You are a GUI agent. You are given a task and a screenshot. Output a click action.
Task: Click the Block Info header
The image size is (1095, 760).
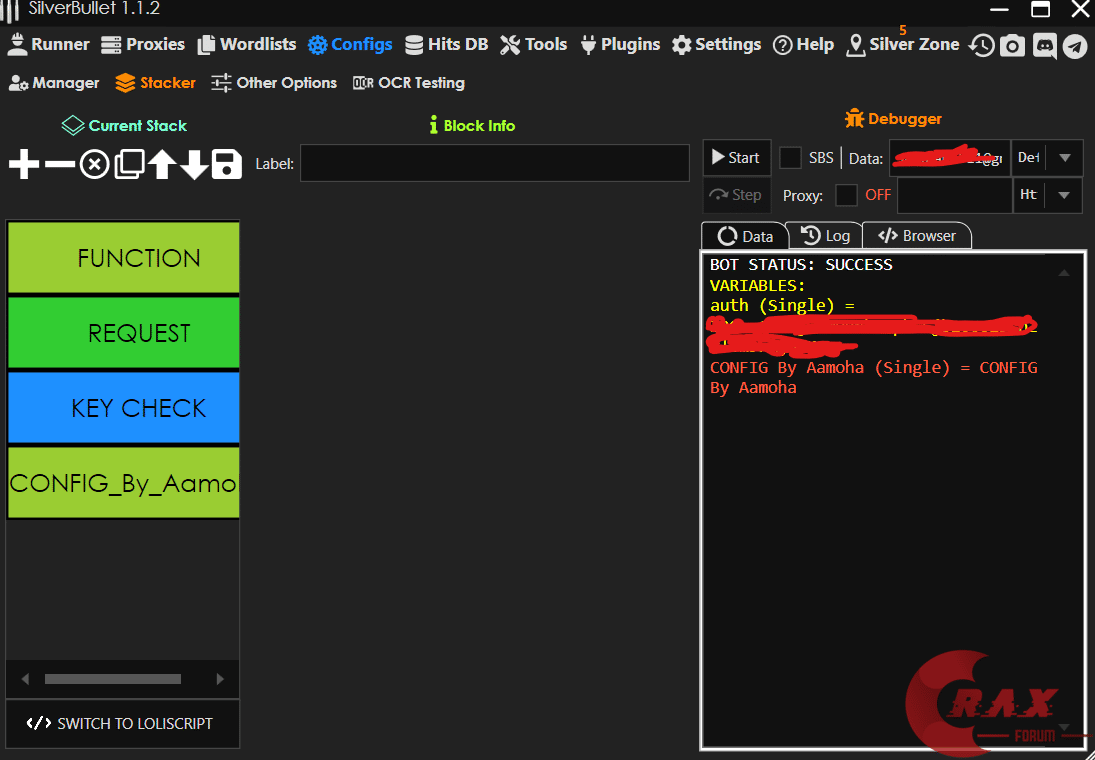point(472,126)
